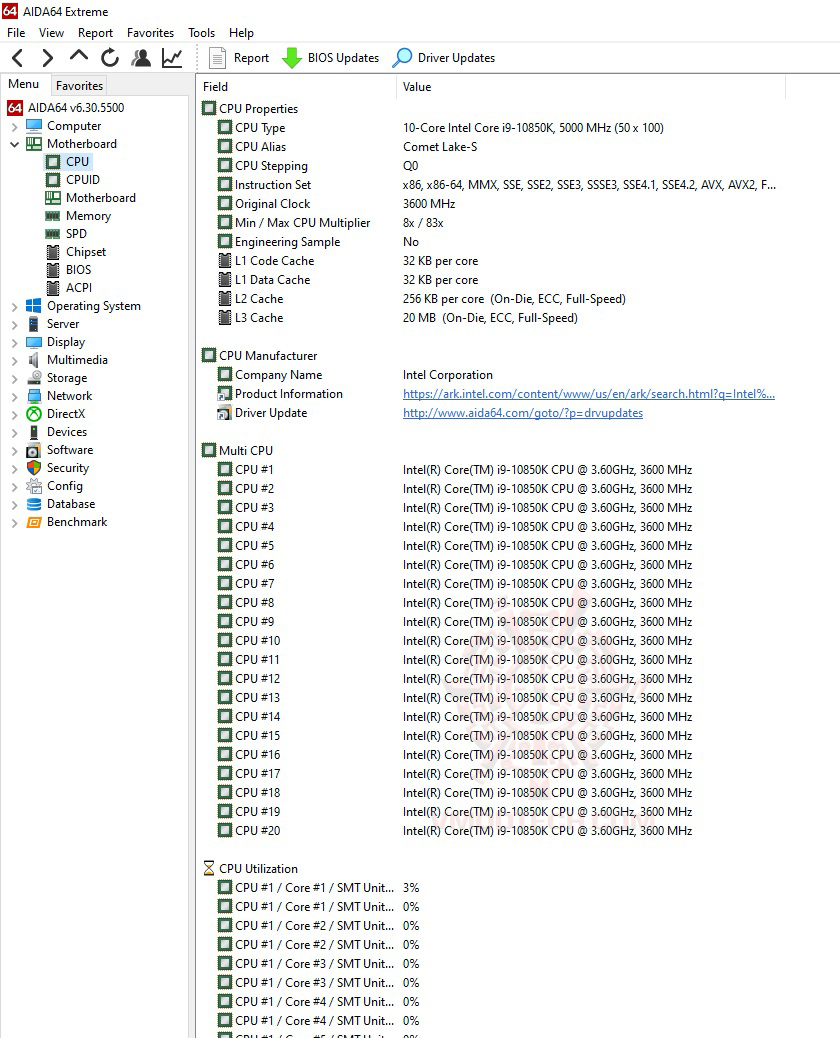
Task: Select the Memory module icon in tree
Action: tap(53, 216)
